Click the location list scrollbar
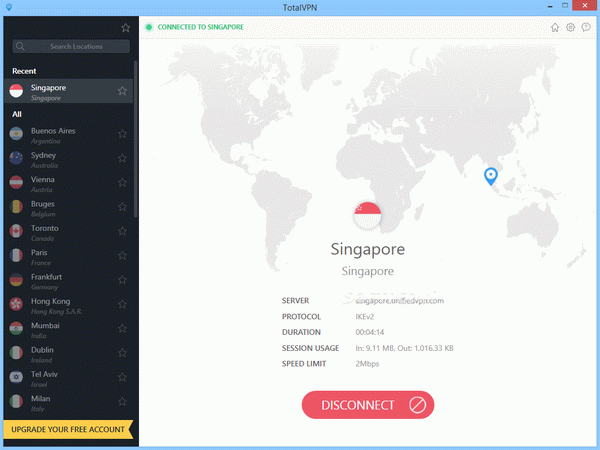This screenshot has width=600, height=450. 135,139
